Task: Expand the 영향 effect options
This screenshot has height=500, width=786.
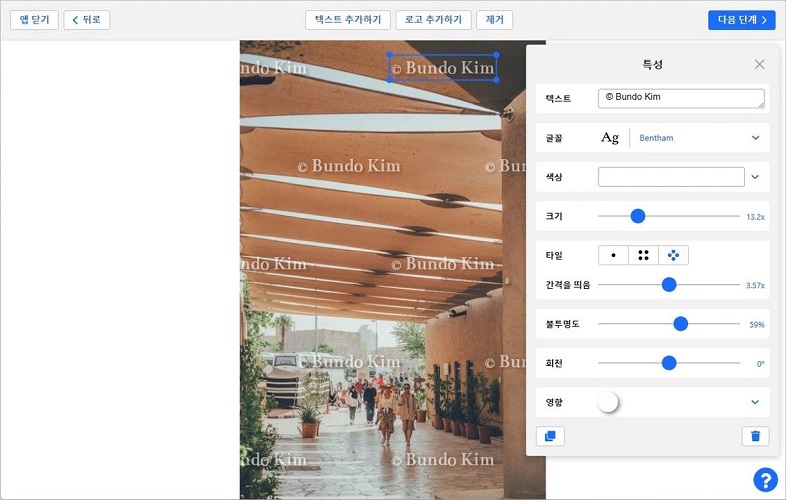Action: pyautogui.click(x=755, y=402)
